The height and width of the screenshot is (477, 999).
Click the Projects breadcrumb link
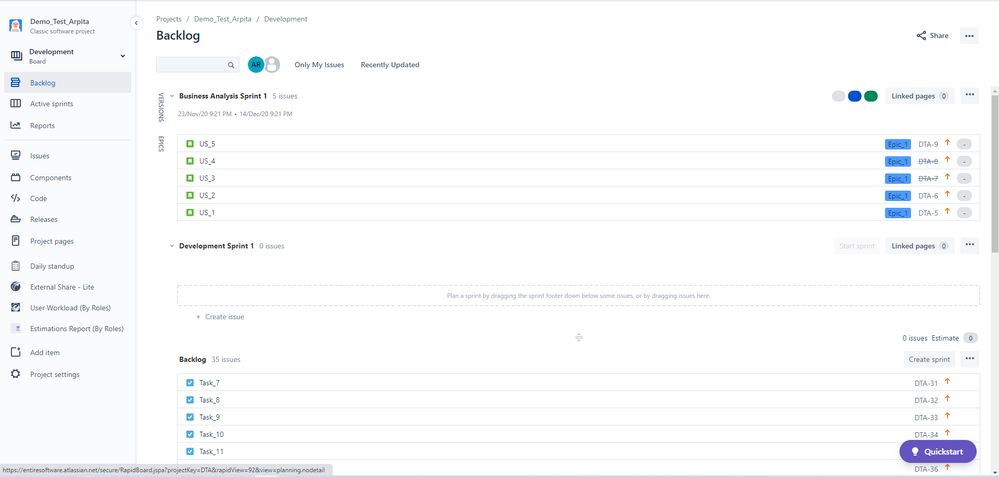point(169,19)
